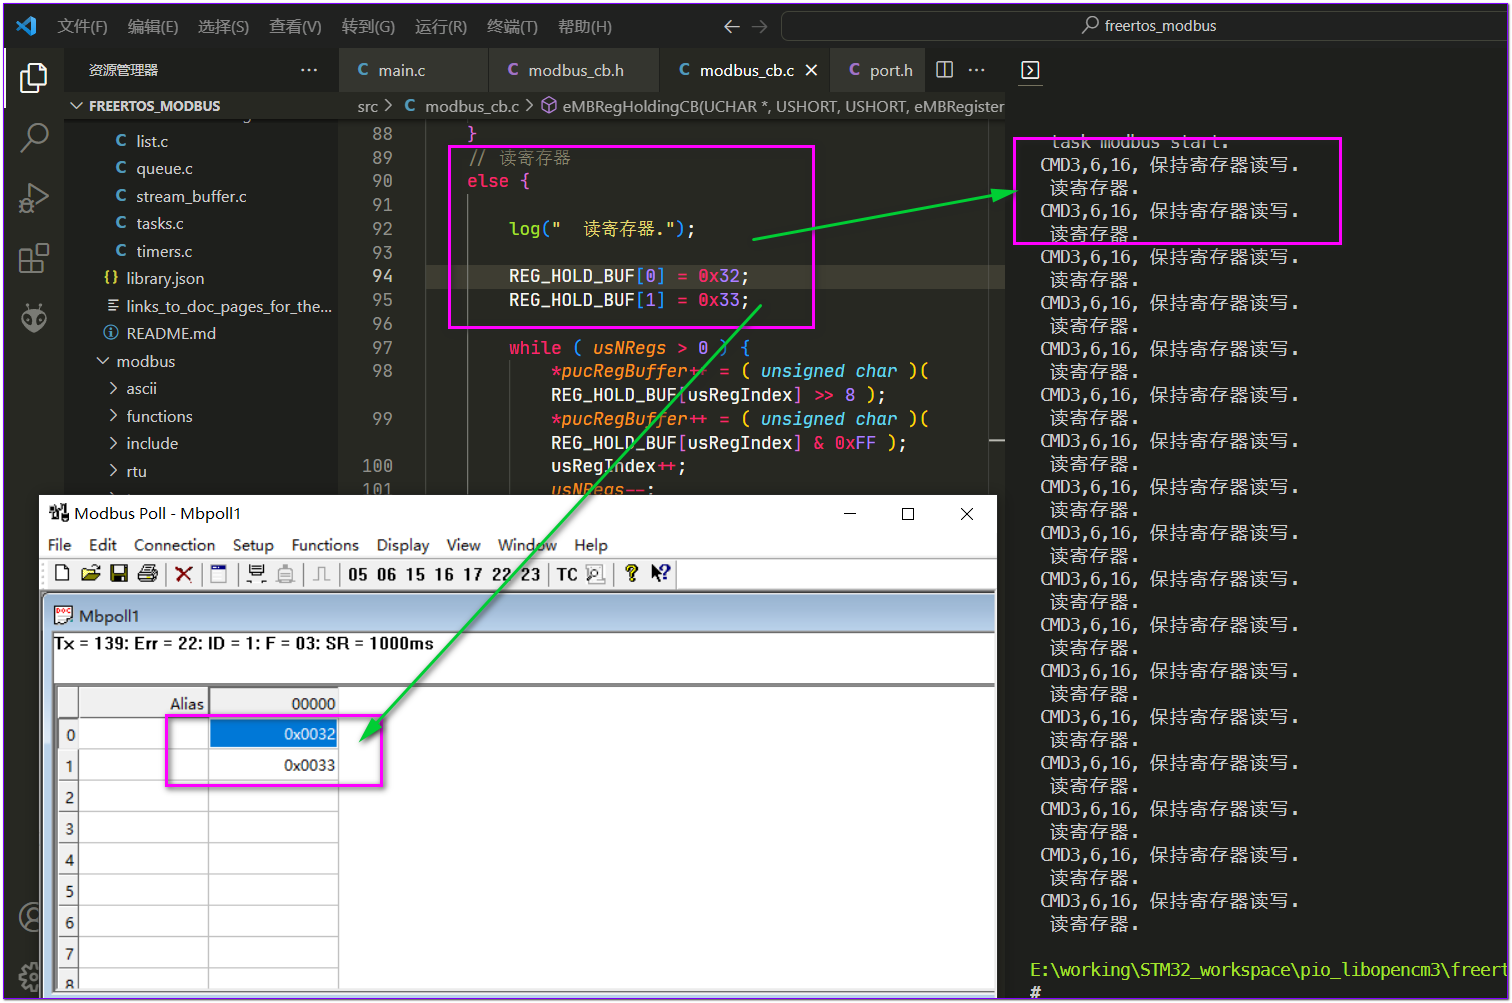
Task: Open the Extensions view
Action: pyautogui.click(x=34, y=258)
